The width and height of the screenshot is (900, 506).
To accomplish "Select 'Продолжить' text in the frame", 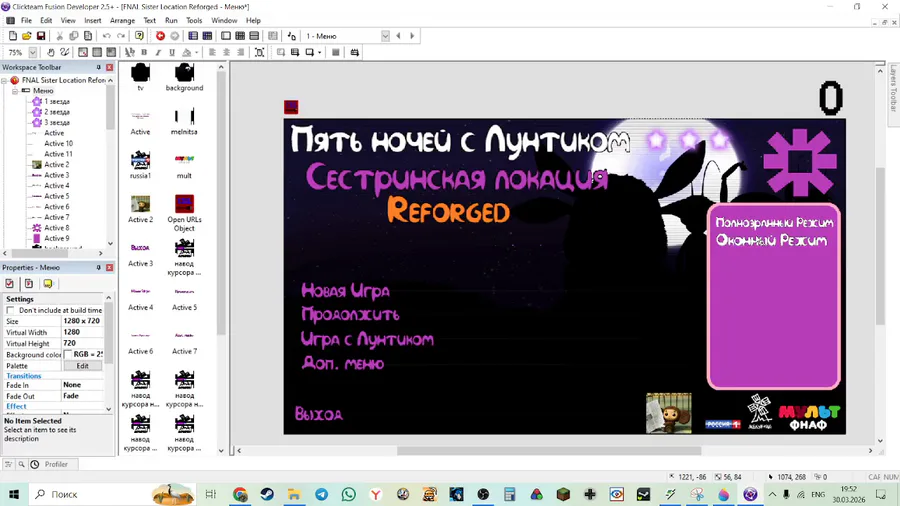I will coord(350,314).
